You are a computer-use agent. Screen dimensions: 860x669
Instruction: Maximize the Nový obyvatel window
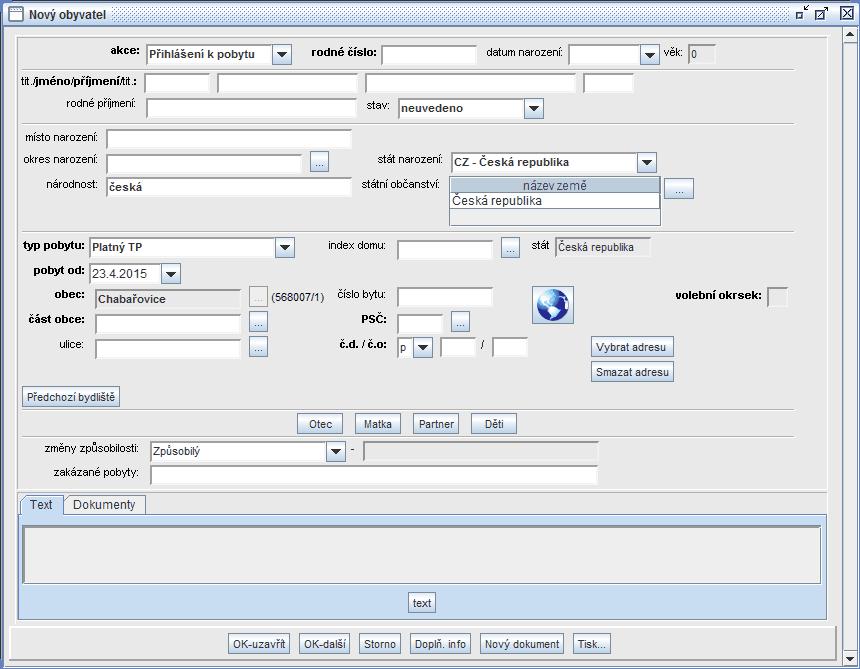822,13
